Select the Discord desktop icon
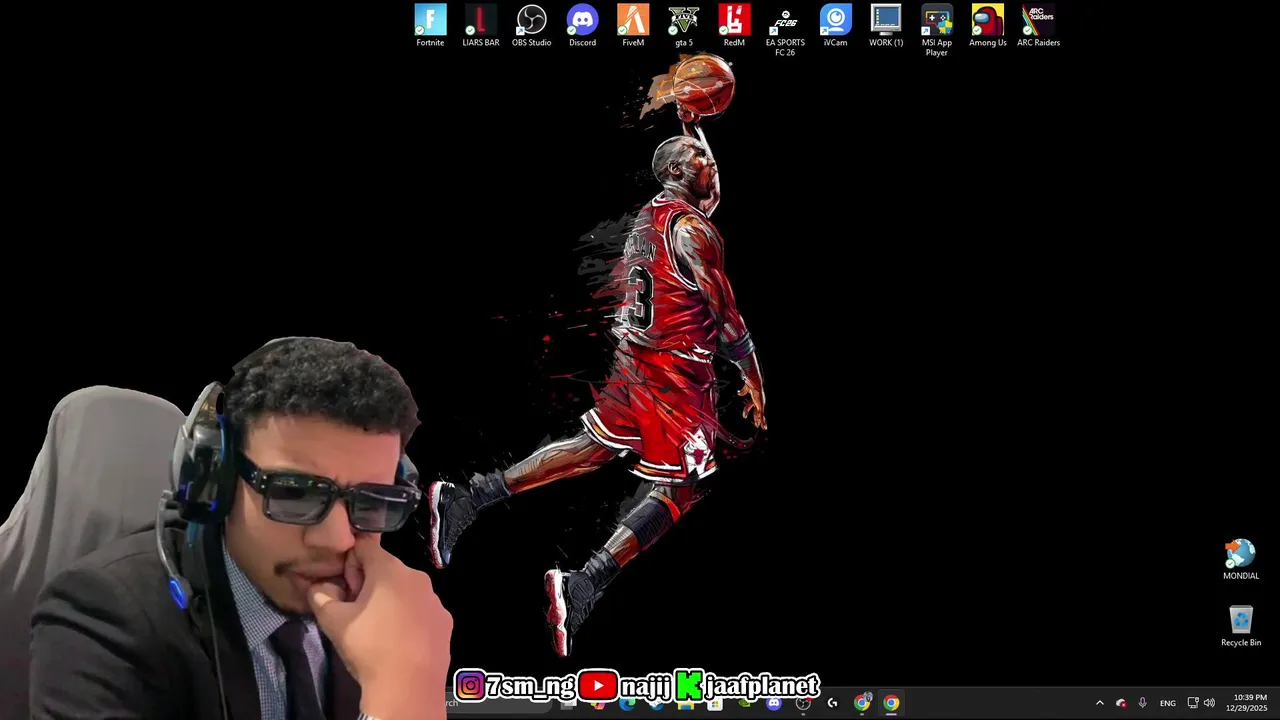 (x=582, y=26)
